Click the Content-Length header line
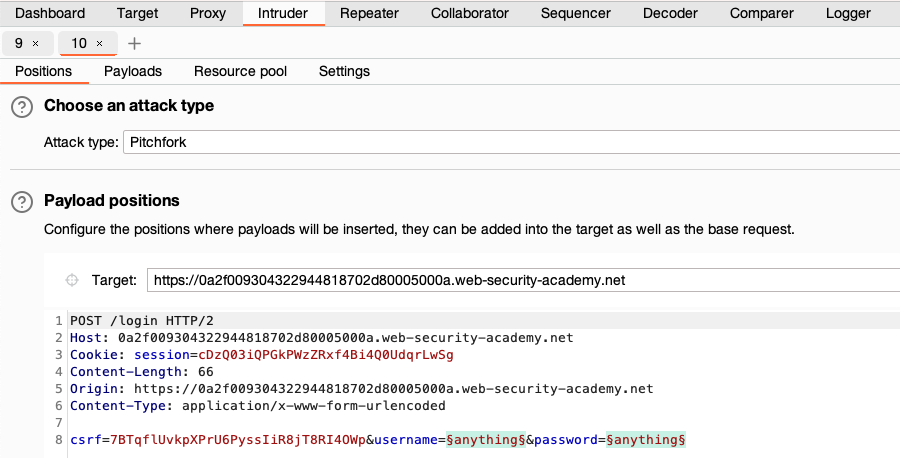The height and width of the screenshot is (458, 900). point(142,372)
